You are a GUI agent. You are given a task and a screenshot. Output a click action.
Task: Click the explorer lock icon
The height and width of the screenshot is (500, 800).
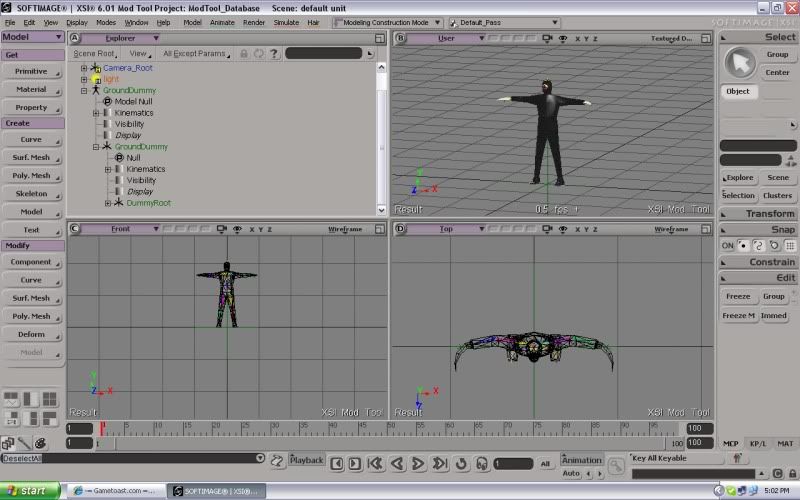(x=244, y=54)
